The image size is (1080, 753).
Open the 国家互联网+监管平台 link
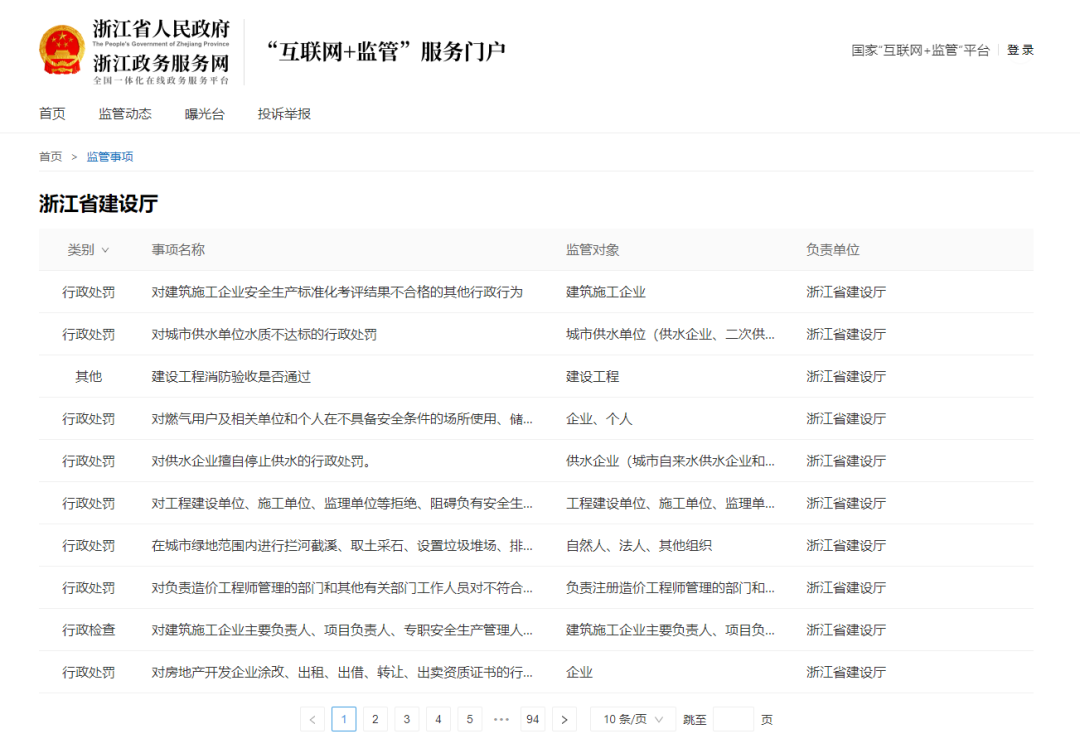[922, 50]
